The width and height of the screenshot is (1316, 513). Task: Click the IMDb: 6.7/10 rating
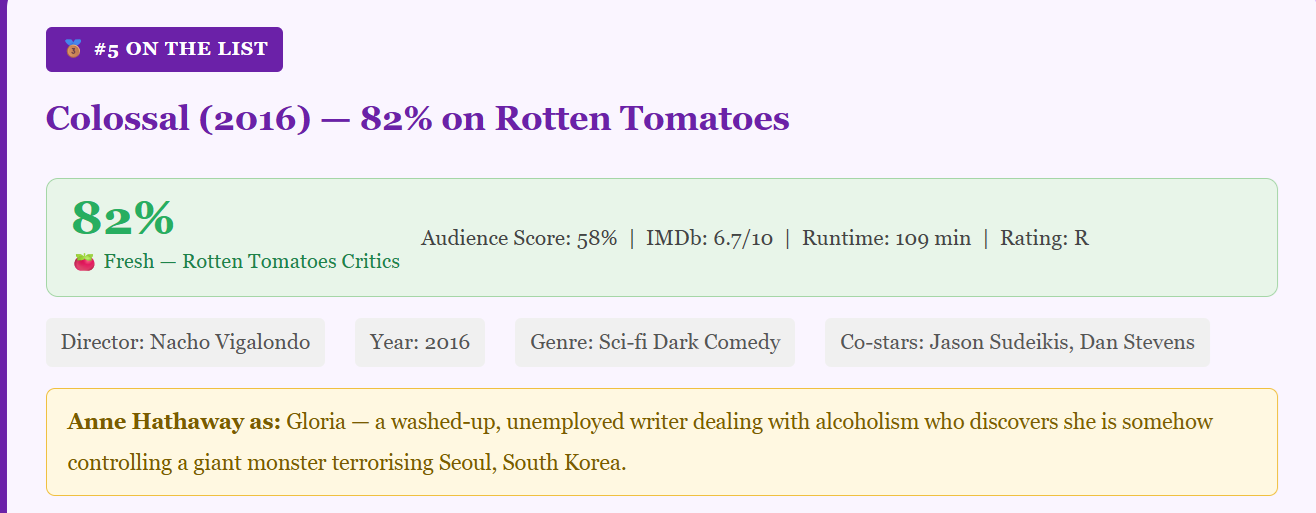(709, 238)
